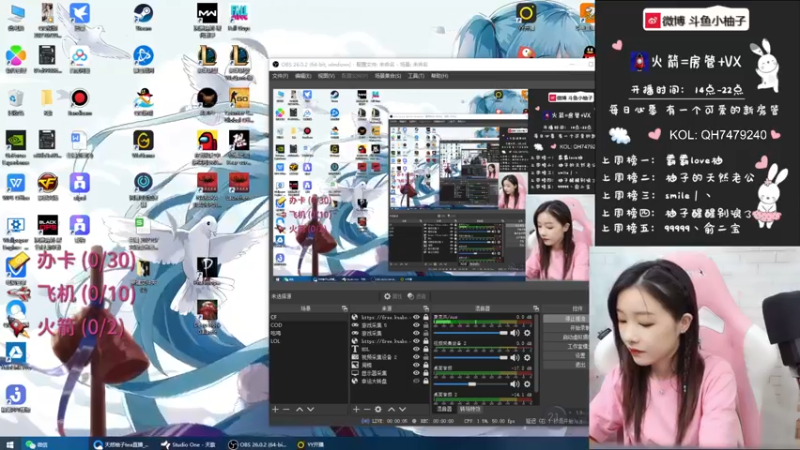Open the 文件(F) menu in OBS
The image size is (800, 450).
click(x=280, y=76)
